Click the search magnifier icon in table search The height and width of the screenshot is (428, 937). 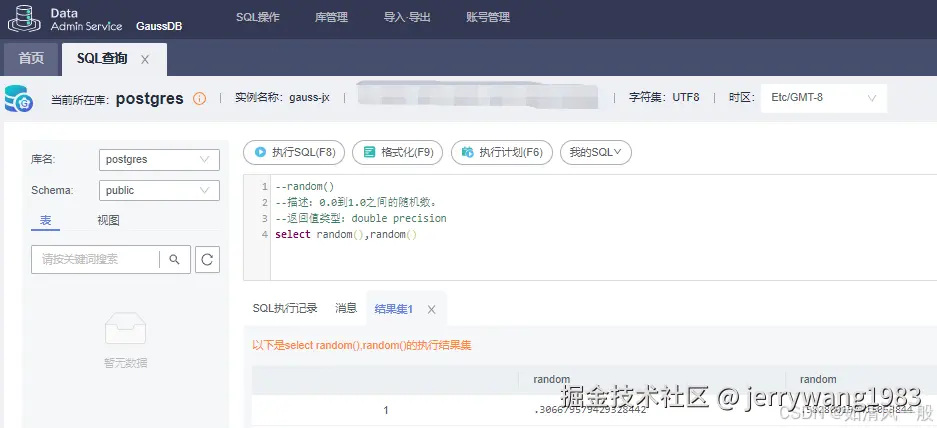174,259
